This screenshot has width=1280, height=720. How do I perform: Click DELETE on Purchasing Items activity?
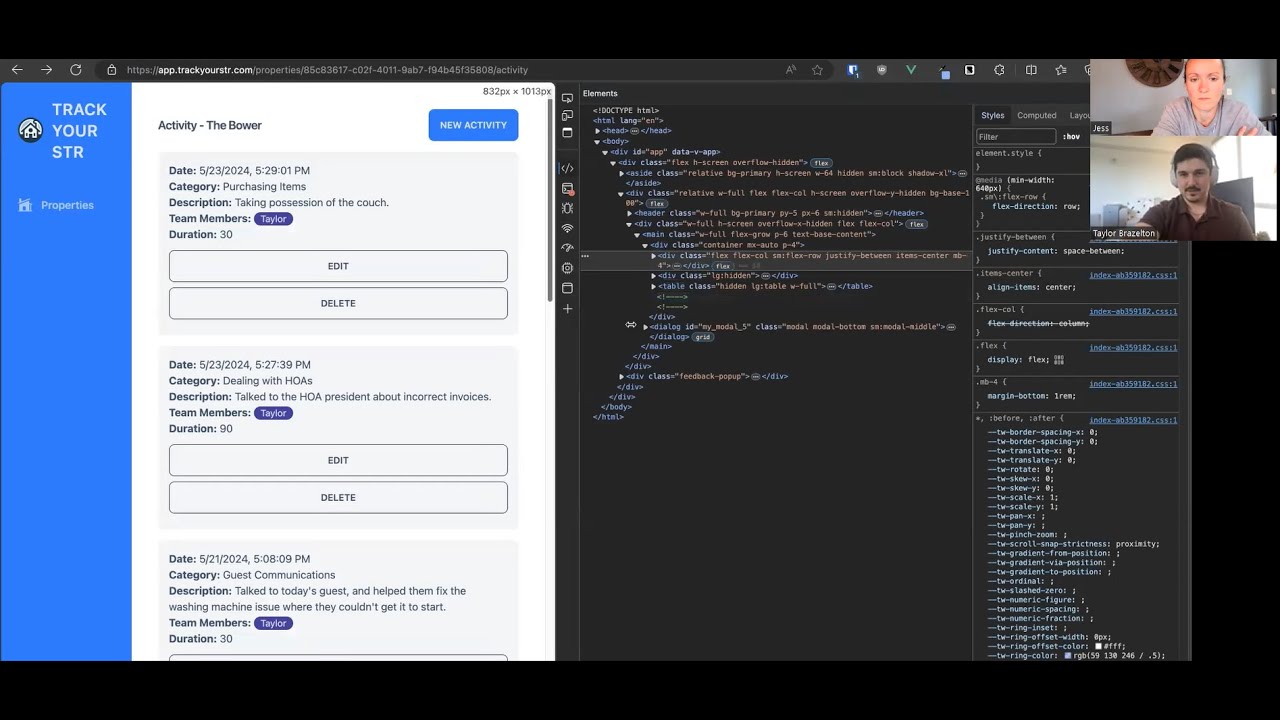338,303
